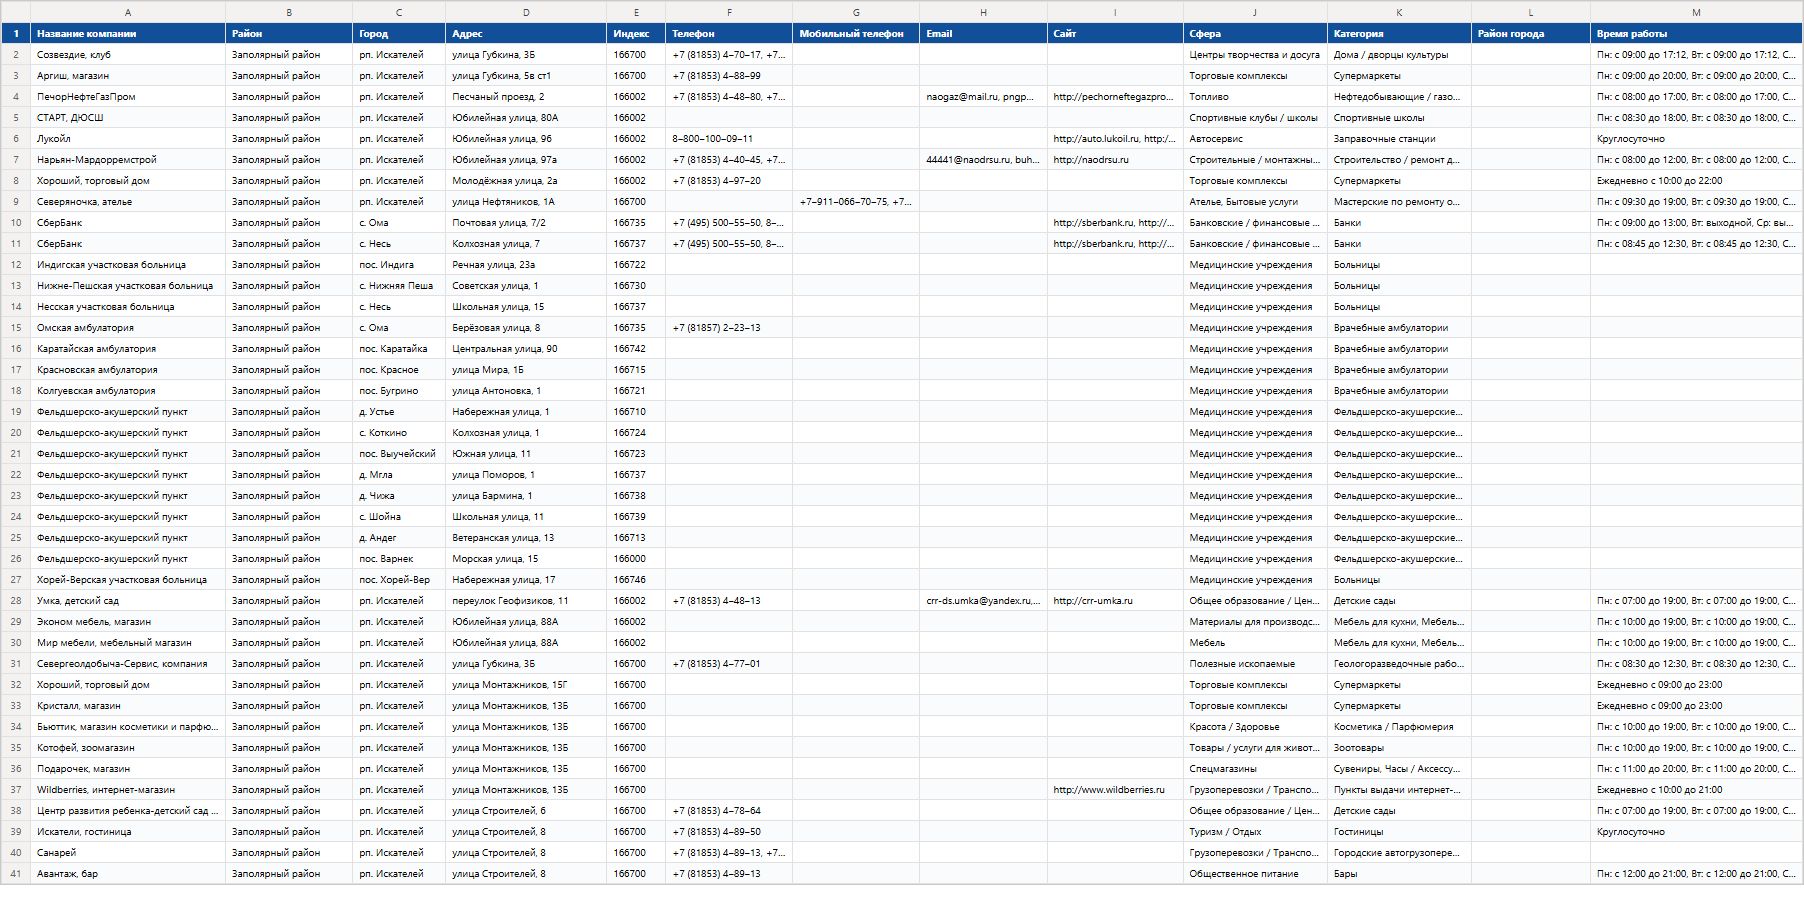Select the cell "Нарьян-Мардорремстрой"
The height and width of the screenshot is (902, 1804).
(128, 160)
